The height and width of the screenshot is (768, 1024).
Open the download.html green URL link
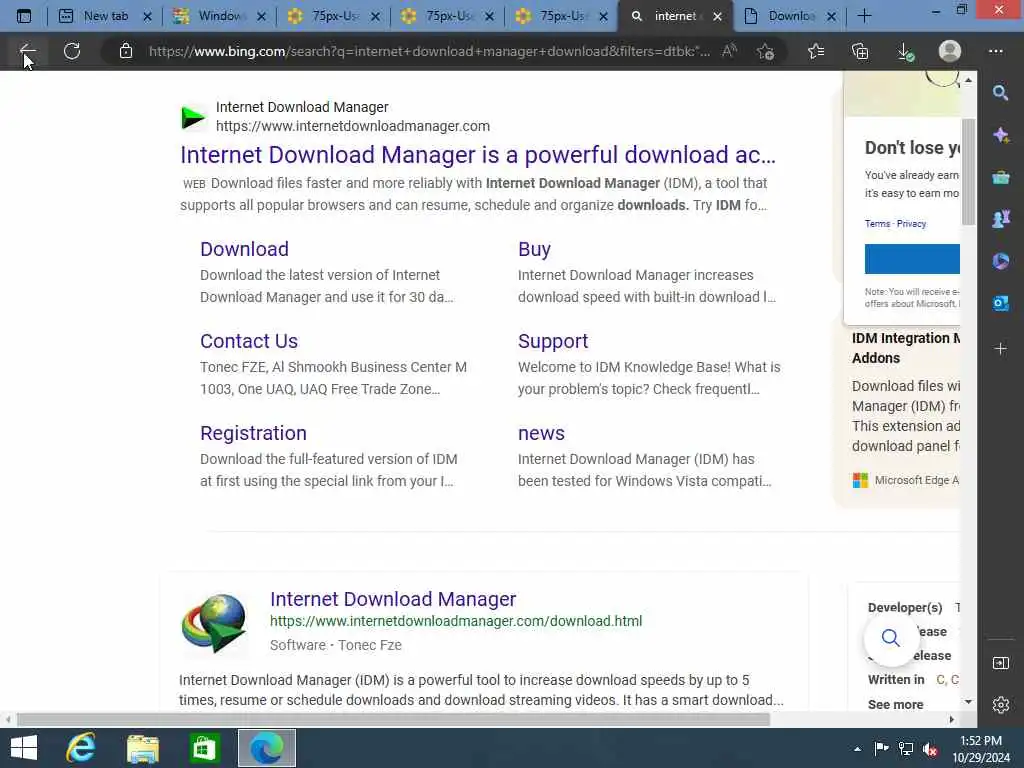tap(456, 621)
